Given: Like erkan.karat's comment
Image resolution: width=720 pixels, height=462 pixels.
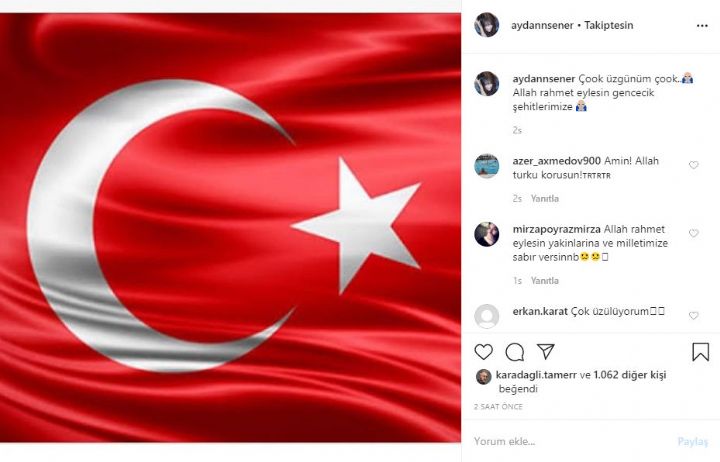Looking at the screenshot, I should click(x=694, y=315).
